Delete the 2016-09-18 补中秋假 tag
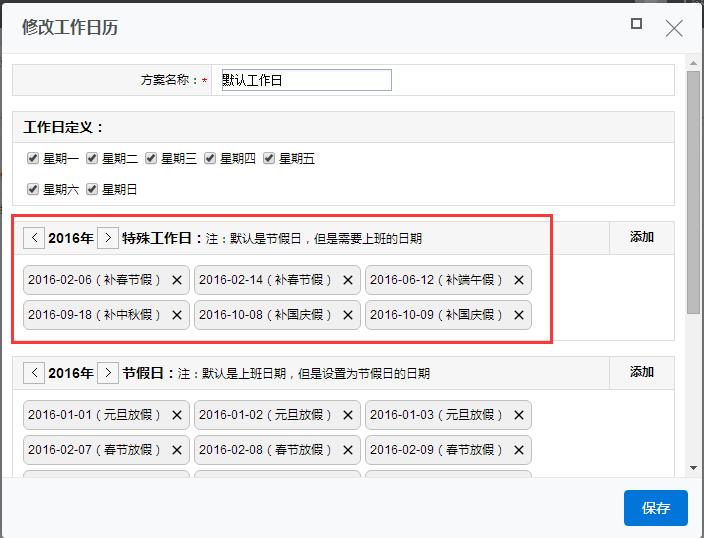 177,315
